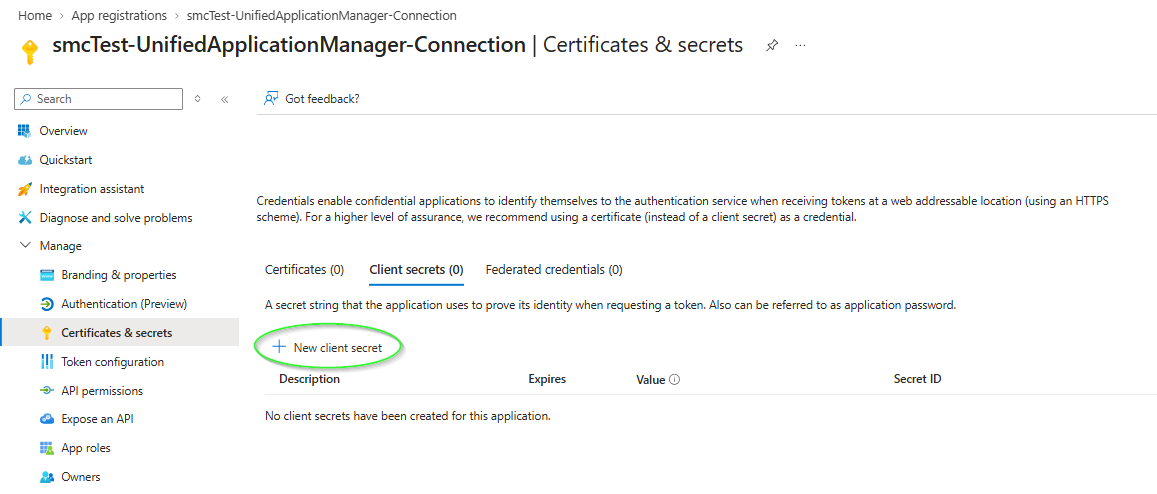Click the Diagnose and solve problems wrench icon

tap(25, 218)
